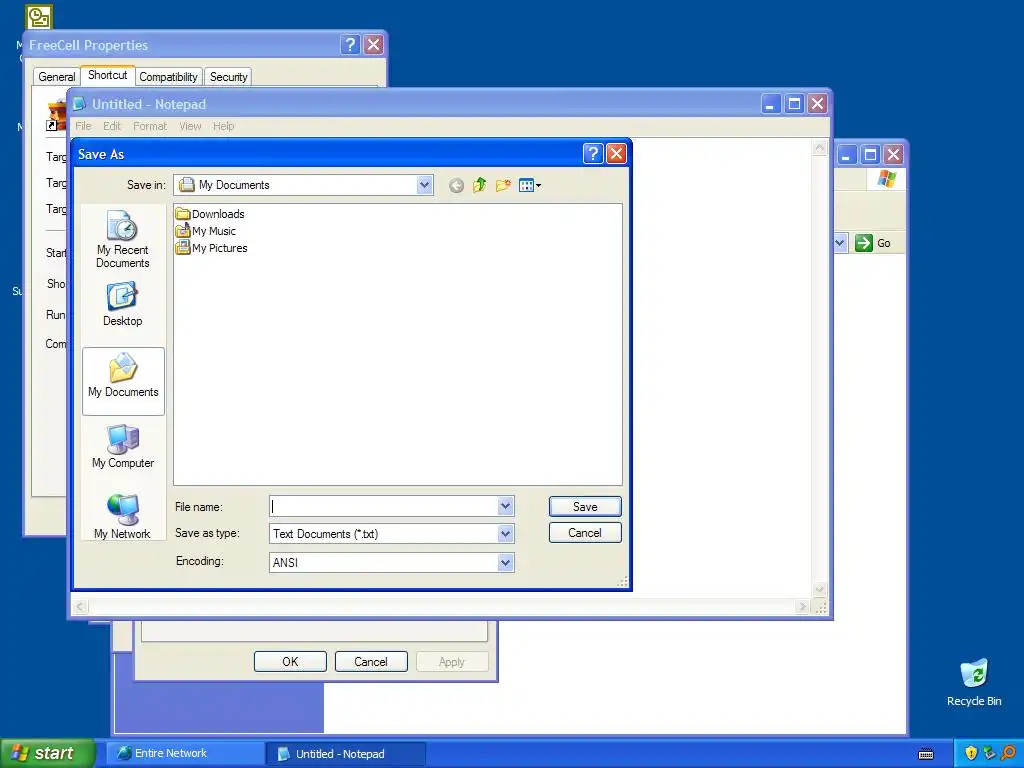Screen dimensions: 1024x768
Task: Open the Notepad Edit menu
Action: pyautogui.click(x=112, y=126)
